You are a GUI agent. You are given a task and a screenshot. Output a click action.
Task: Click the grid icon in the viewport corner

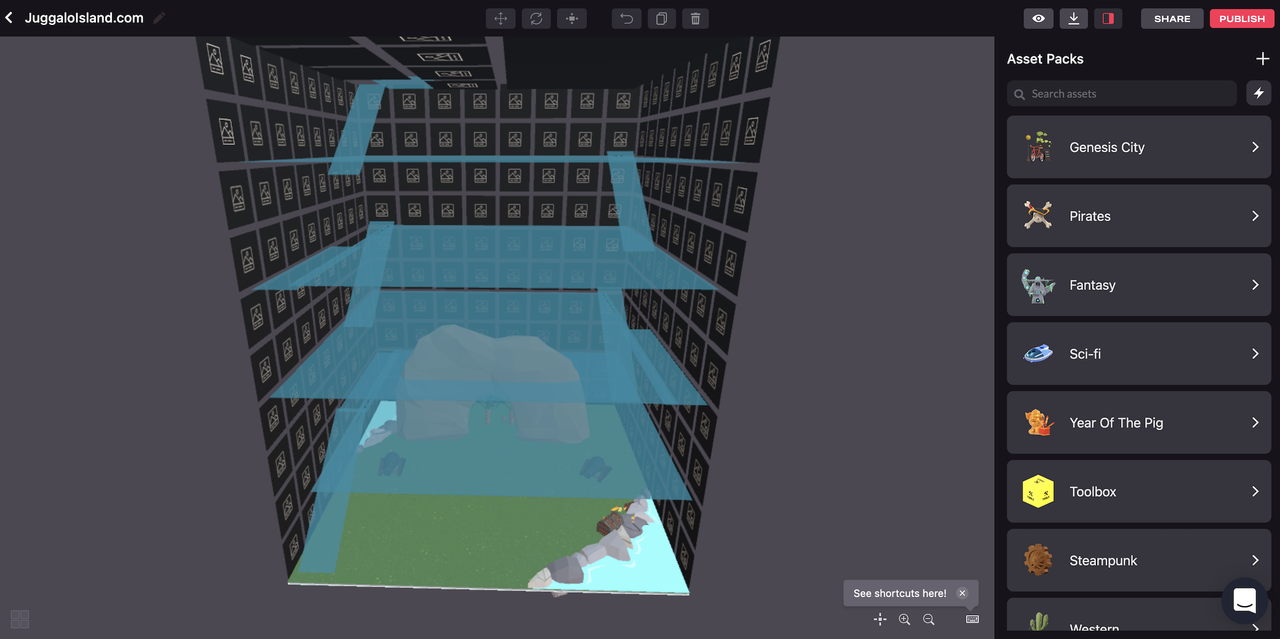pyautogui.click(x=20, y=619)
